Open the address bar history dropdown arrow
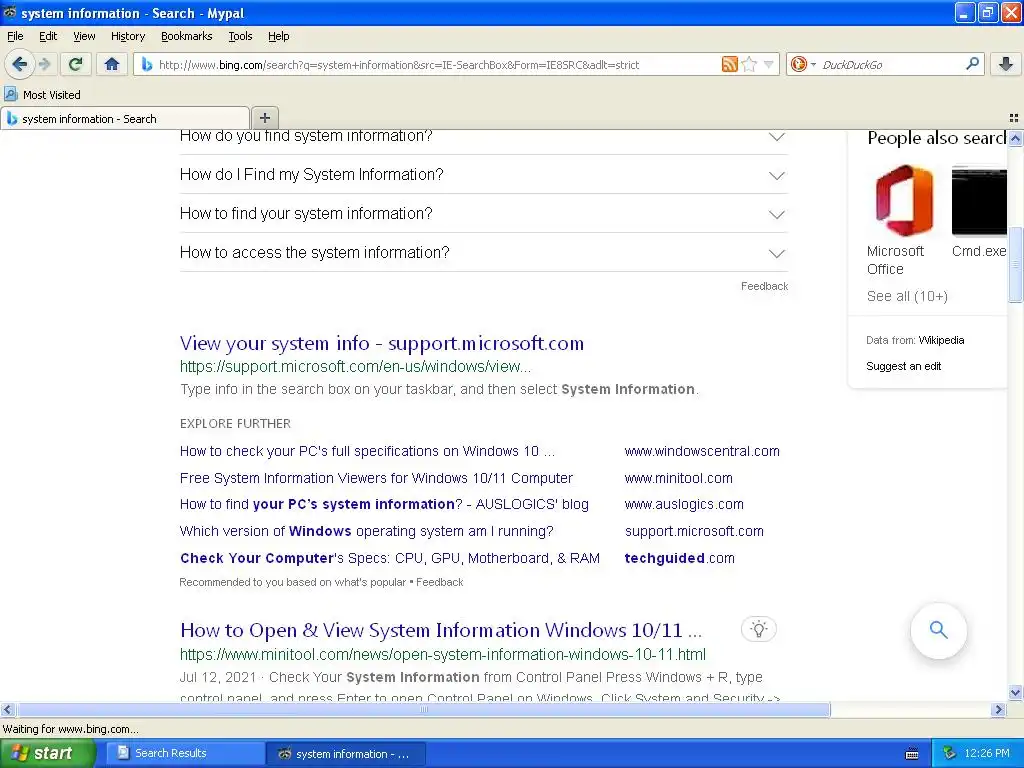The width and height of the screenshot is (1024, 768). (769, 64)
